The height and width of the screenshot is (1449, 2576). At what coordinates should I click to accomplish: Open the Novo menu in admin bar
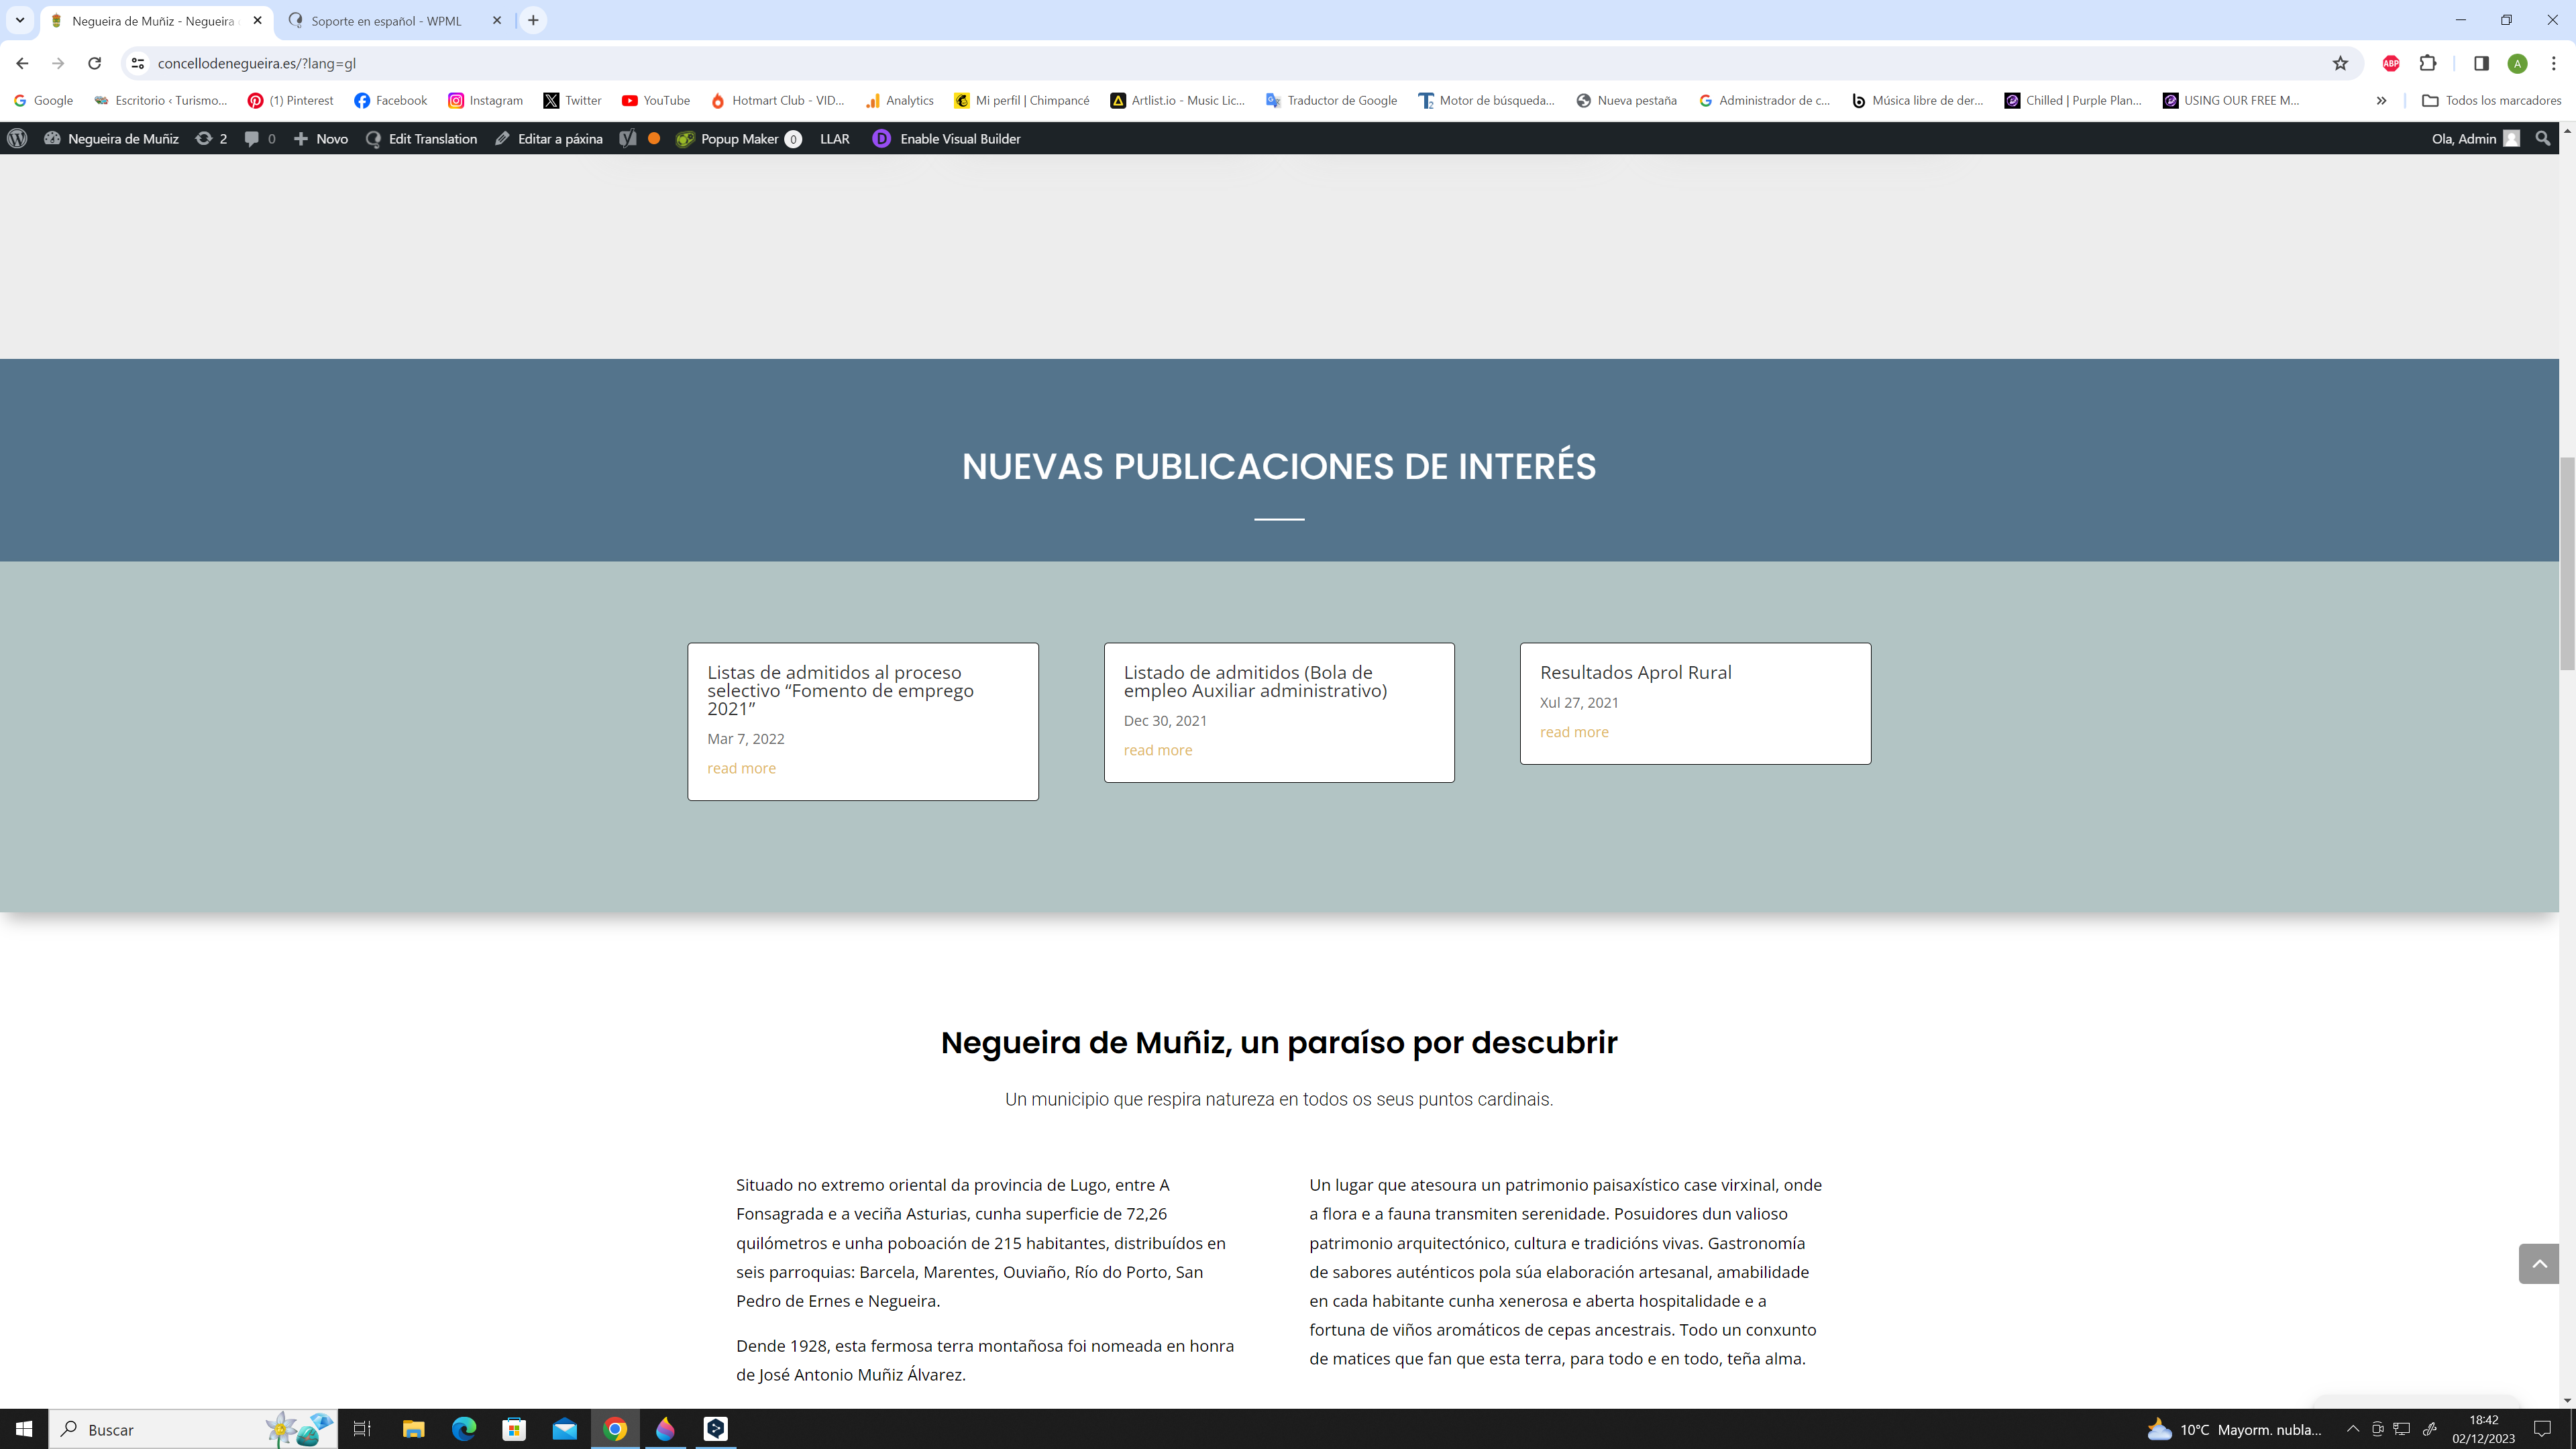pos(321,139)
